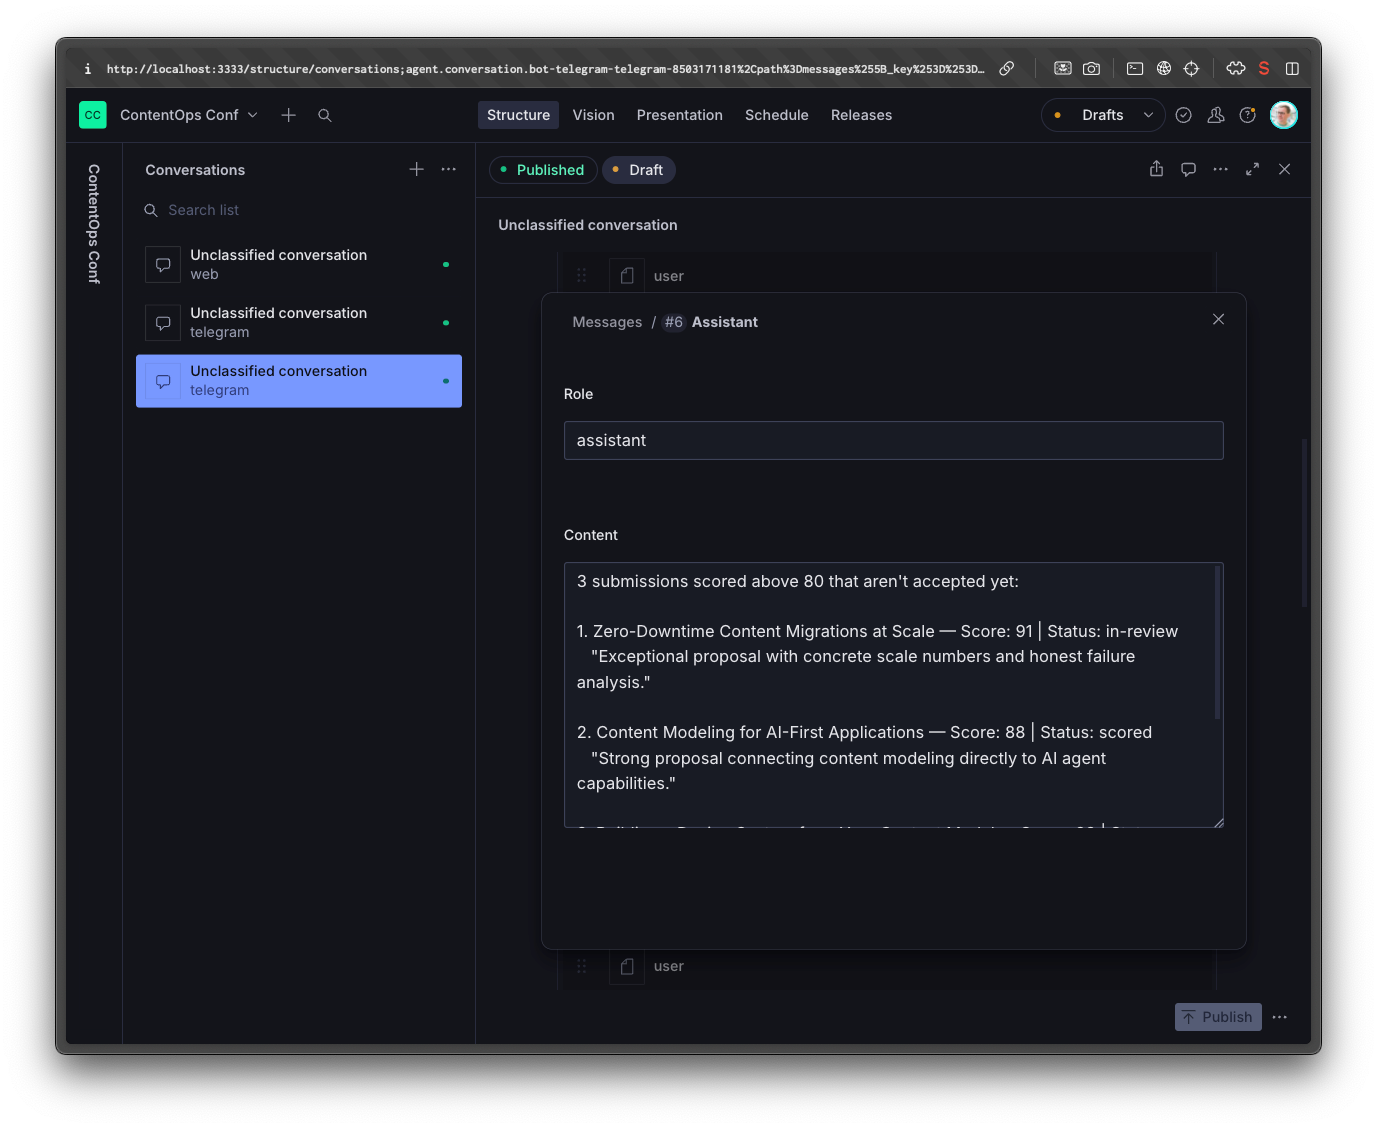Open document actions via the ellipsis icon
Viewport: 1377px width, 1128px height.
point(1220,169)
